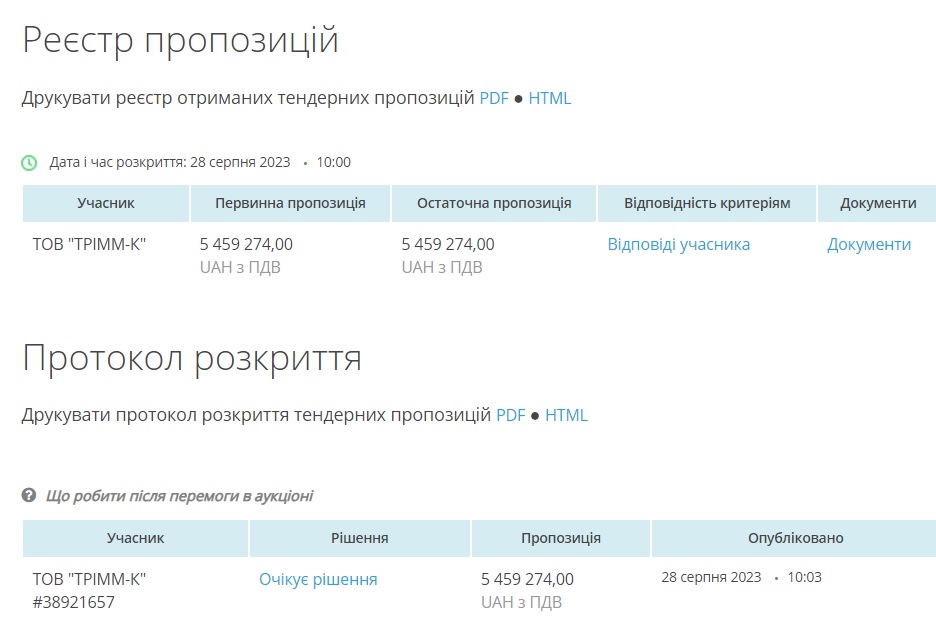Select ТОВ "ТРІММ-К" in protocol table

(x=90, y=579)
